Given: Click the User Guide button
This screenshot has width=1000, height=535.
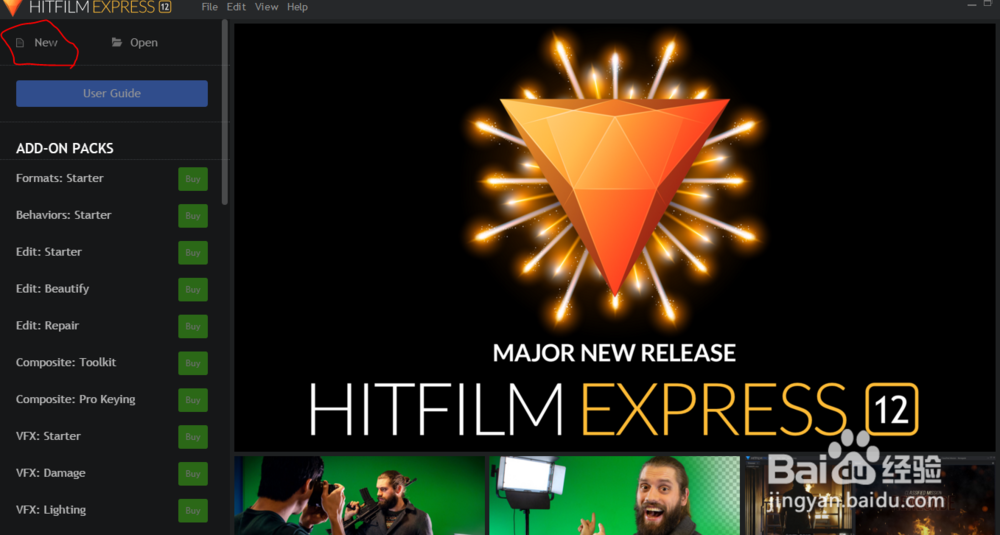Looking at the screenshot, I should pos(112,93).
